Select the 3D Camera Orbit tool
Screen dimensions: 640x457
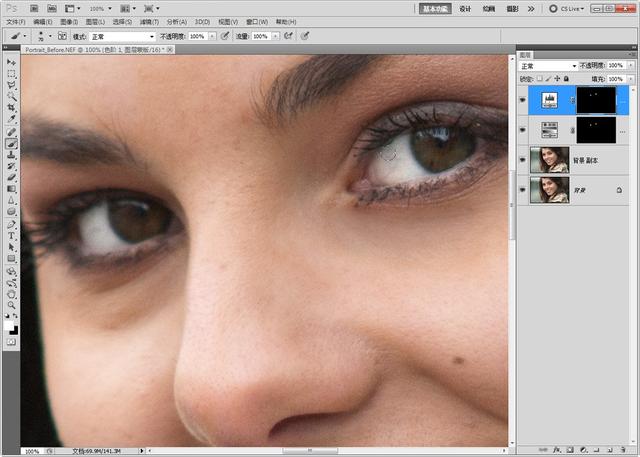click(11, 283)
